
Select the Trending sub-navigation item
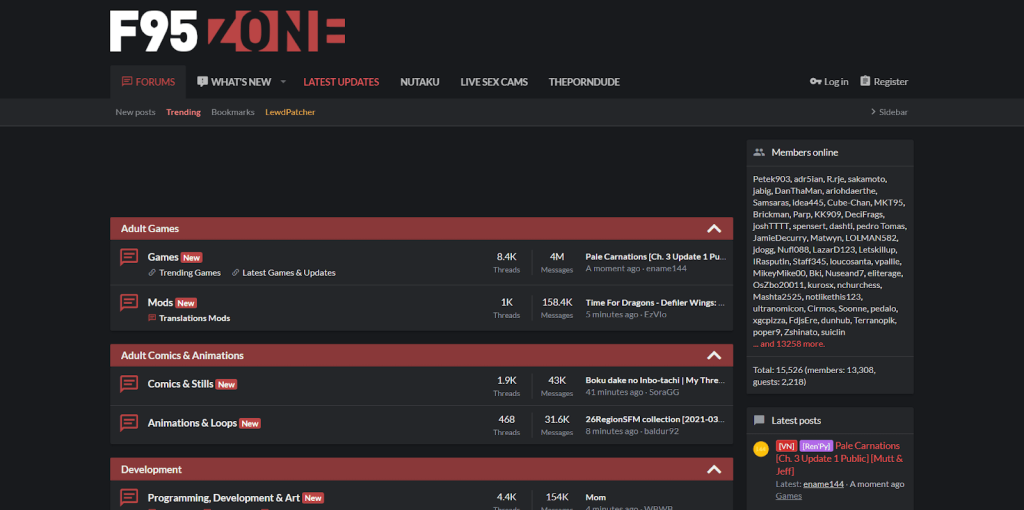(183, 112)
